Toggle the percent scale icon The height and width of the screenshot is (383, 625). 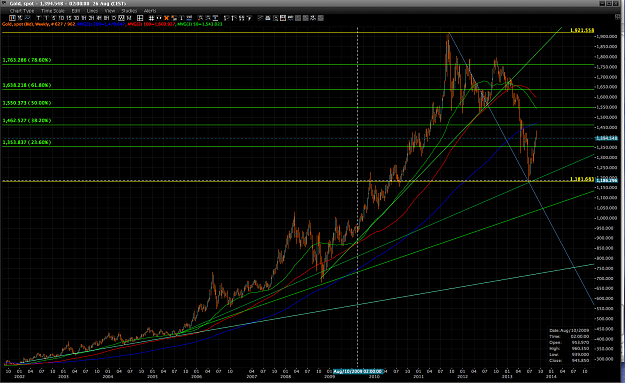click(x=20, y=18)
